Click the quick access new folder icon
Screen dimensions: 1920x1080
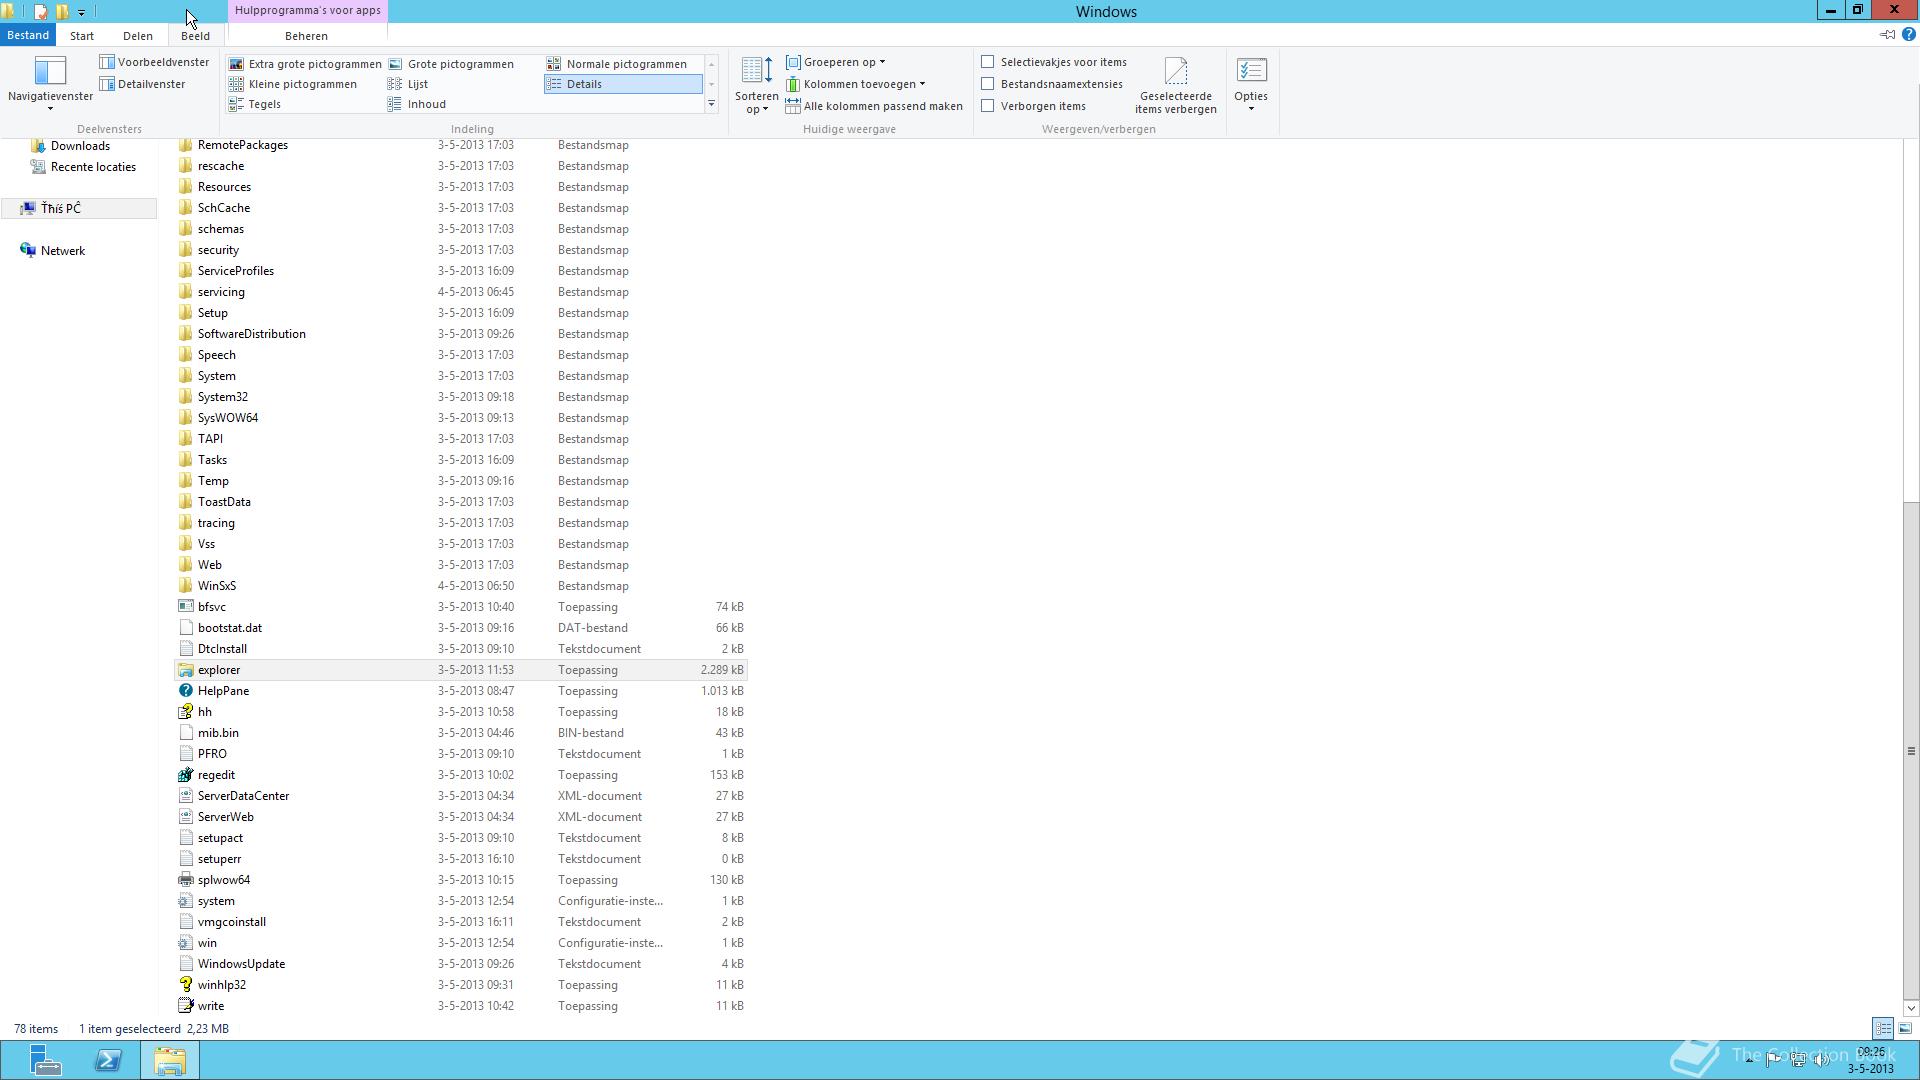62,12
